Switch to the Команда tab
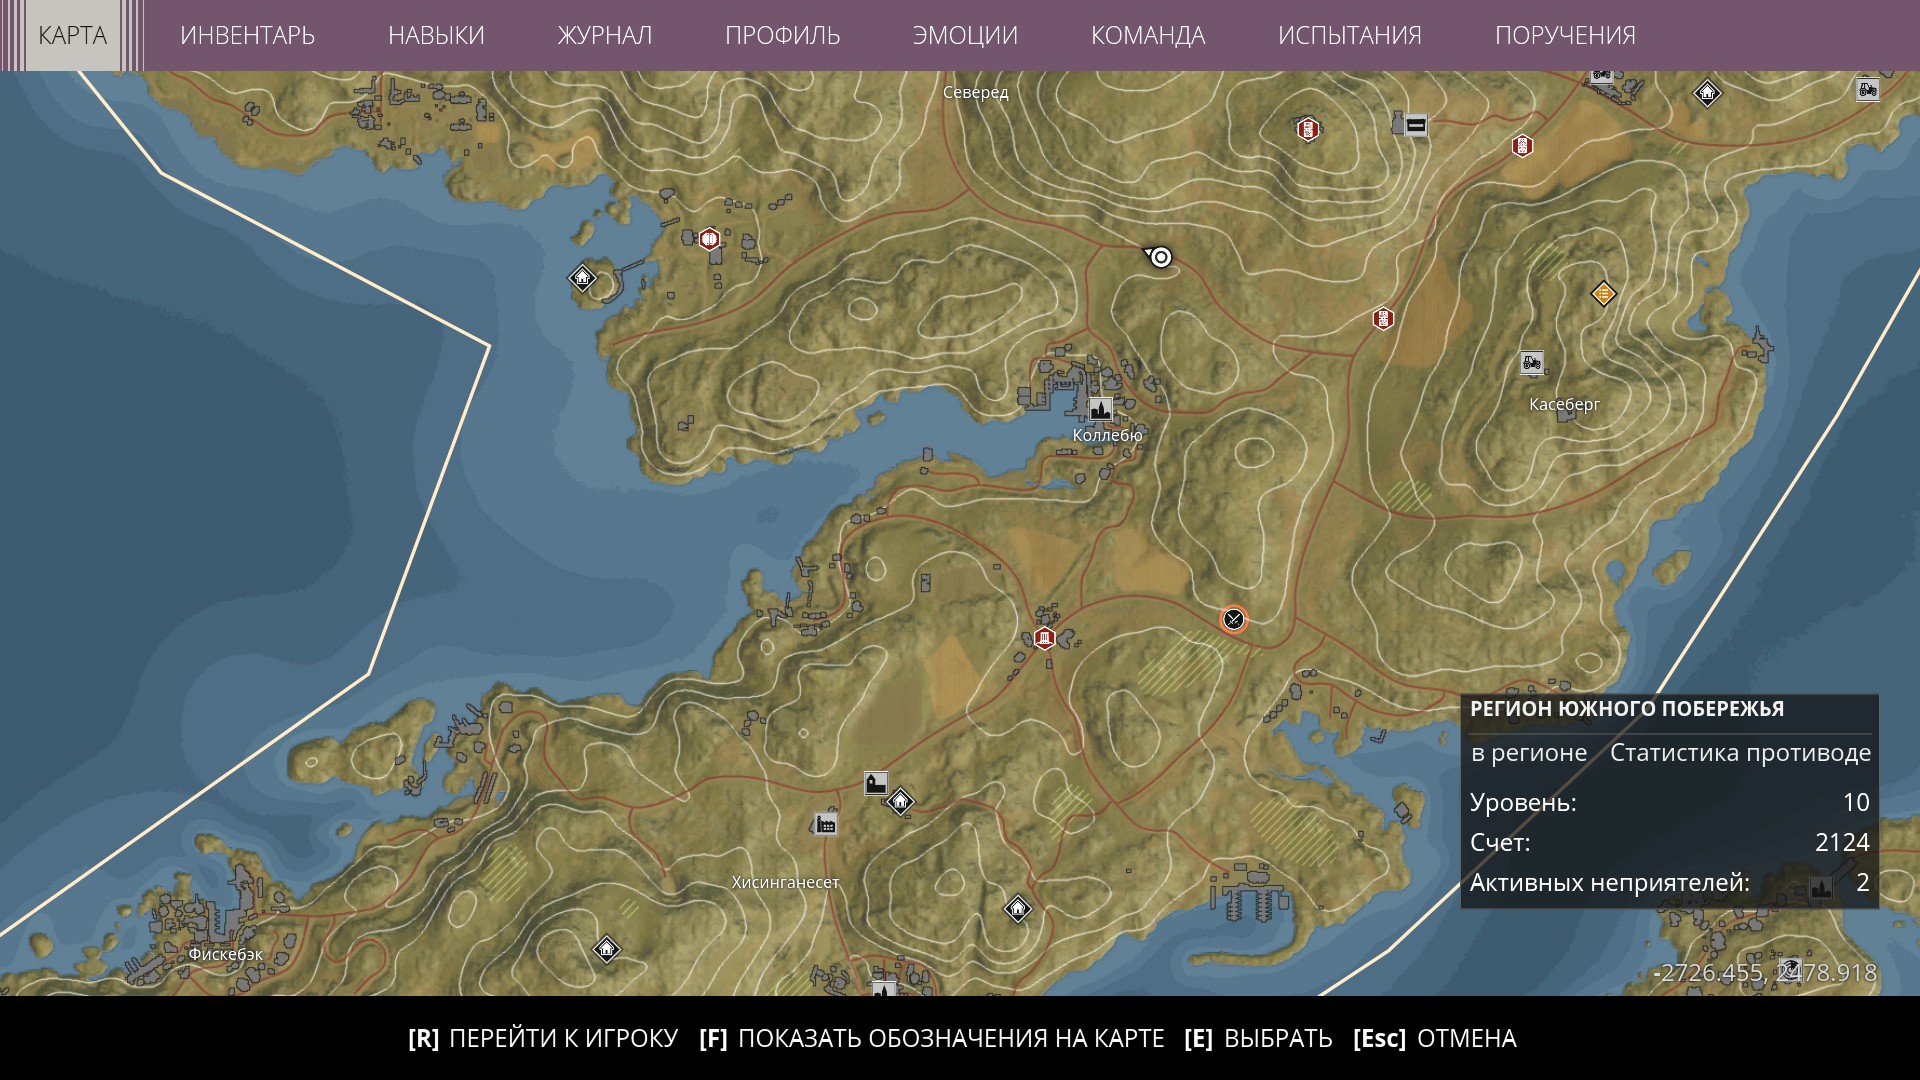The width and height of the screenshot is (1920, 1080). [1148, 35]
